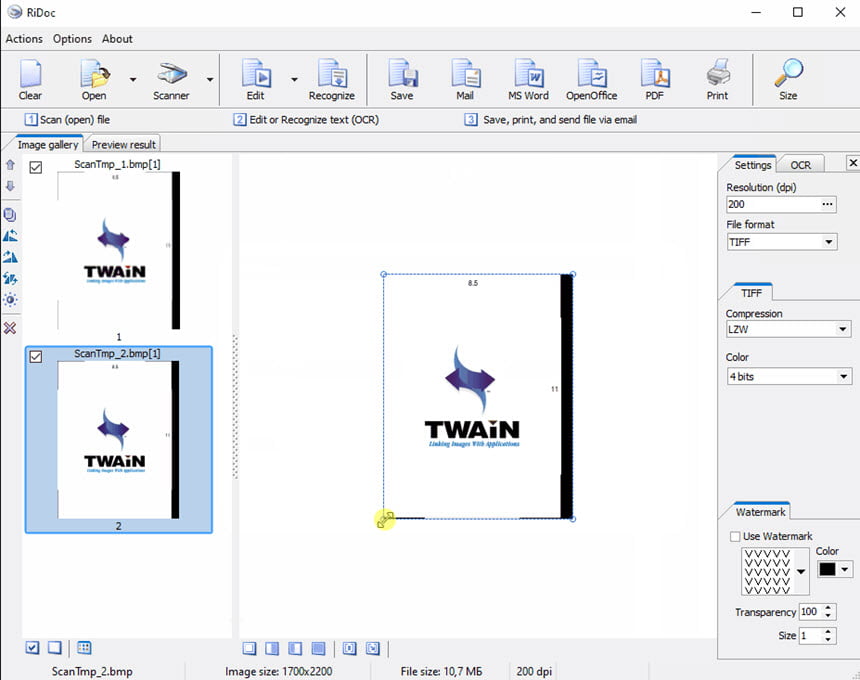Click the full-page selection icon
Viewport: 860px width, 680px height.
(318, 649)
